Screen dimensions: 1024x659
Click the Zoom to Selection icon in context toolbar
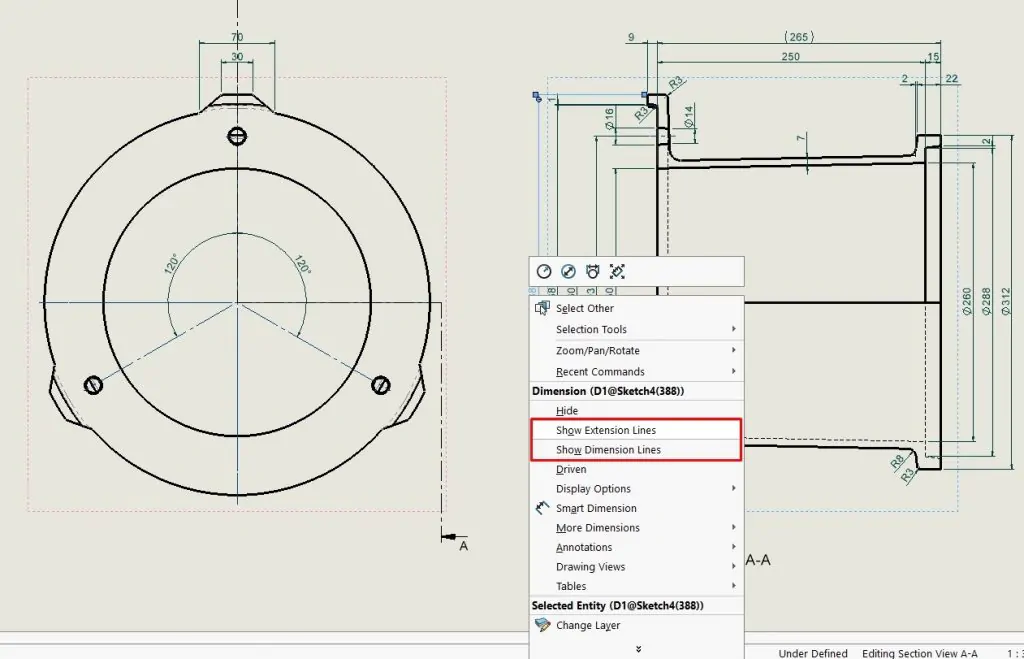coord(617,272)
